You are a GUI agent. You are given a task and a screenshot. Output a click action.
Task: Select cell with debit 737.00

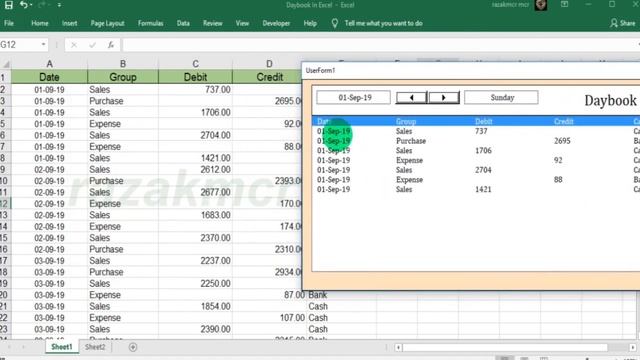click(196, 89)
